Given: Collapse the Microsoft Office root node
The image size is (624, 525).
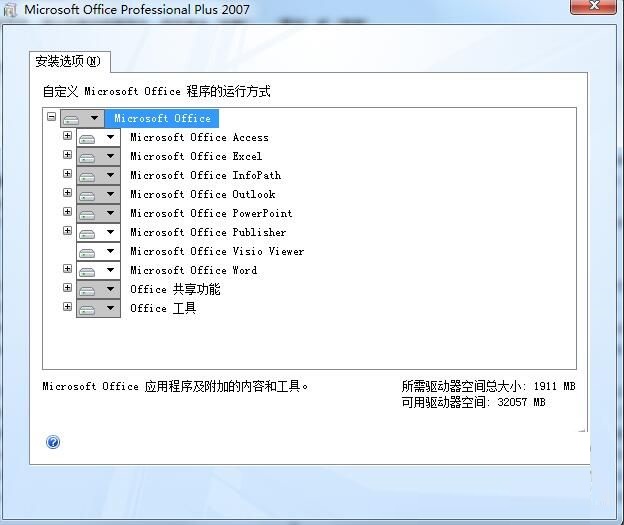Looking at the screenshot, I should [x=51, y=117].
